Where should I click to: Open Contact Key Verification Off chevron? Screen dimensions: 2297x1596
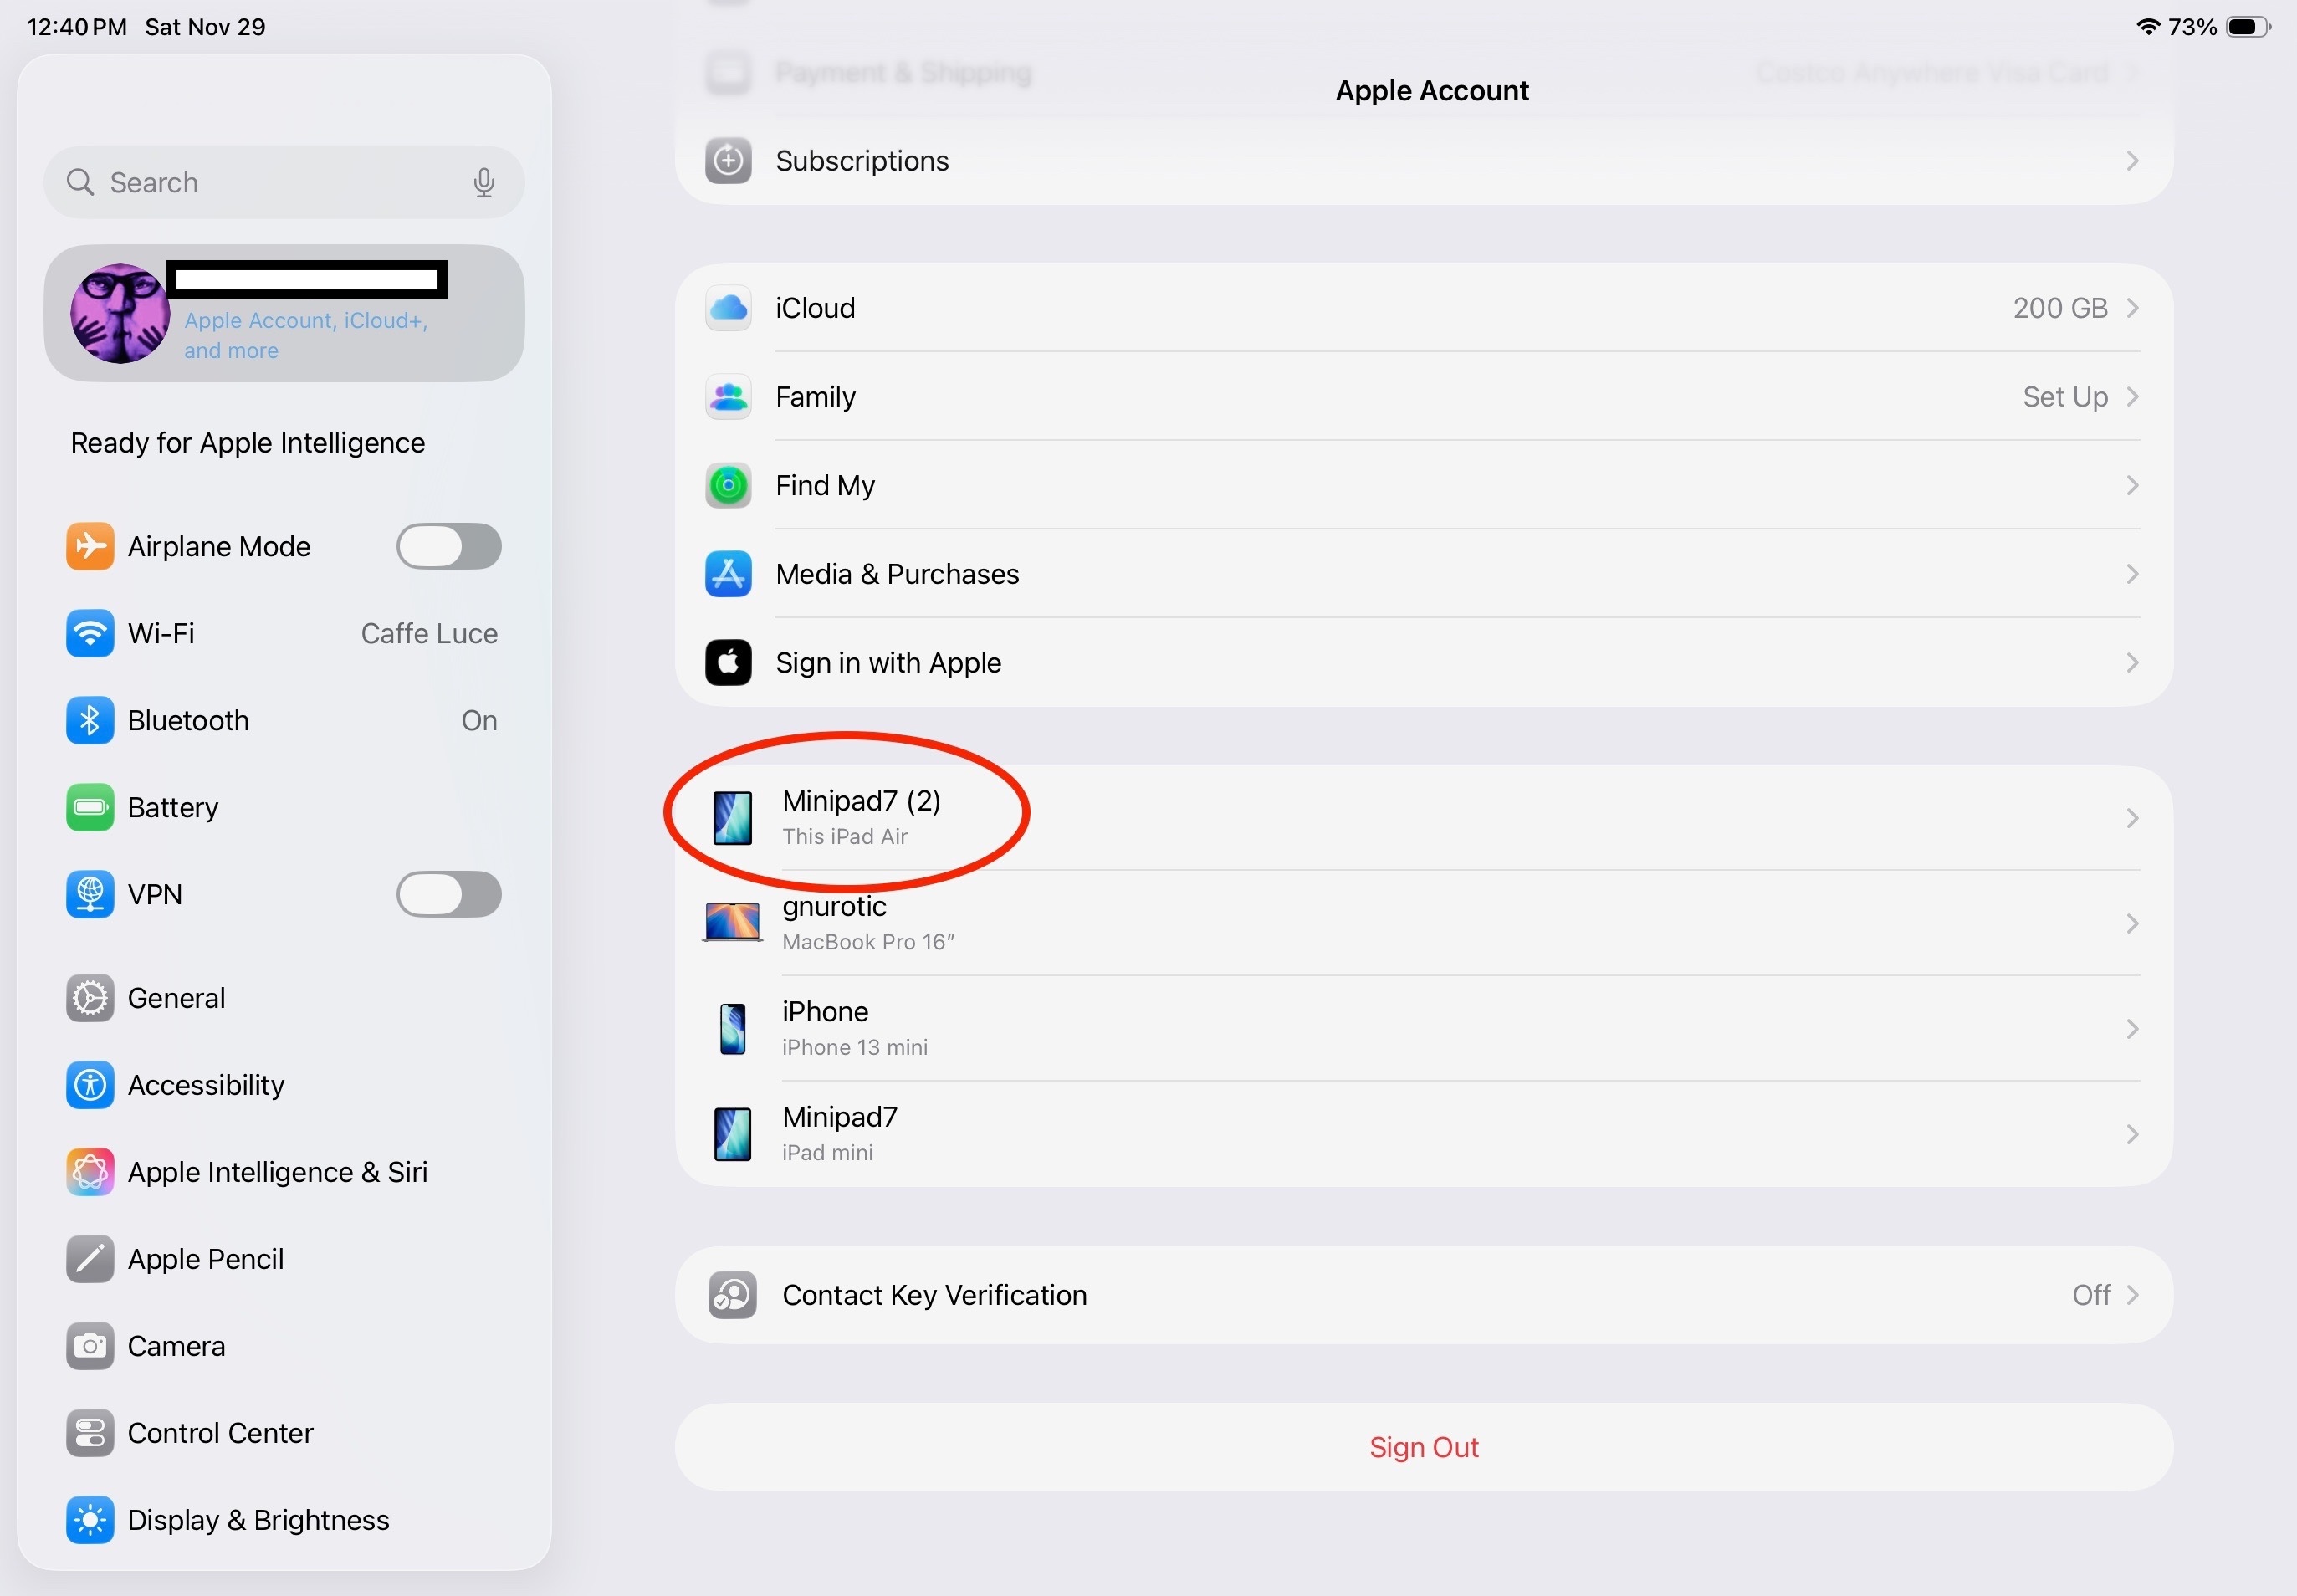2131,1295
